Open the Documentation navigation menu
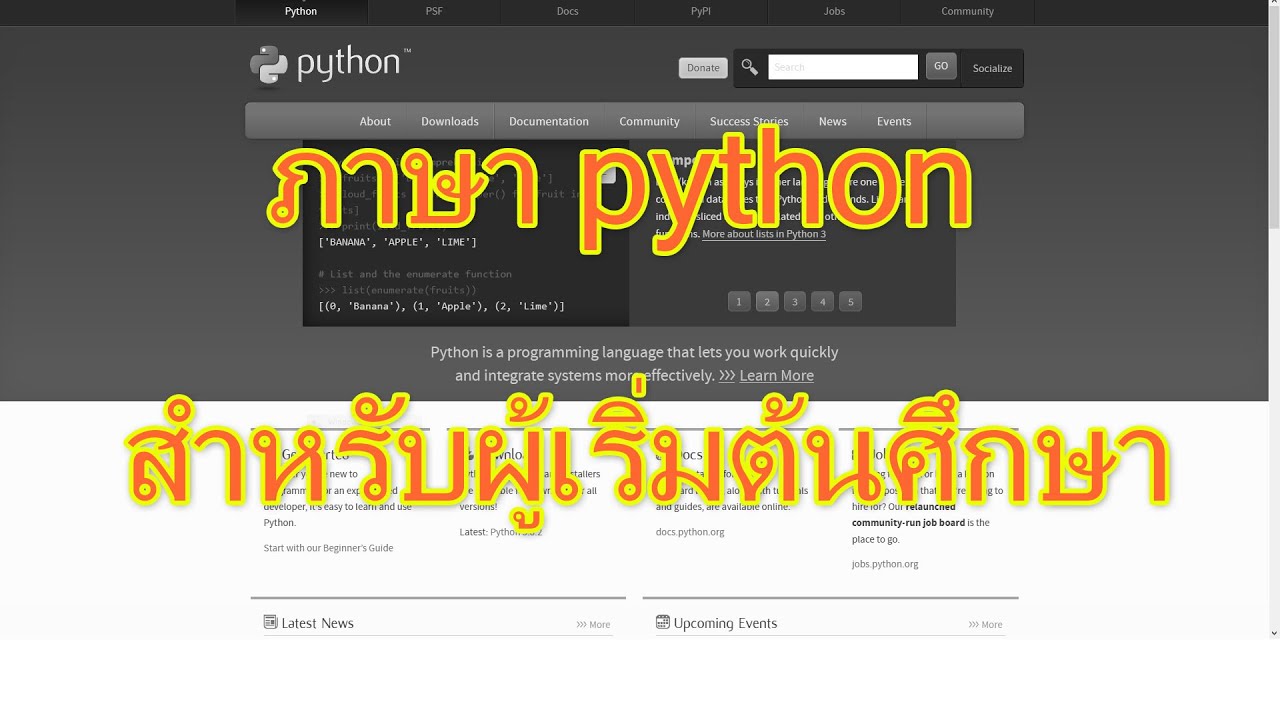The image size is (1280, 720). click(549, 121)
